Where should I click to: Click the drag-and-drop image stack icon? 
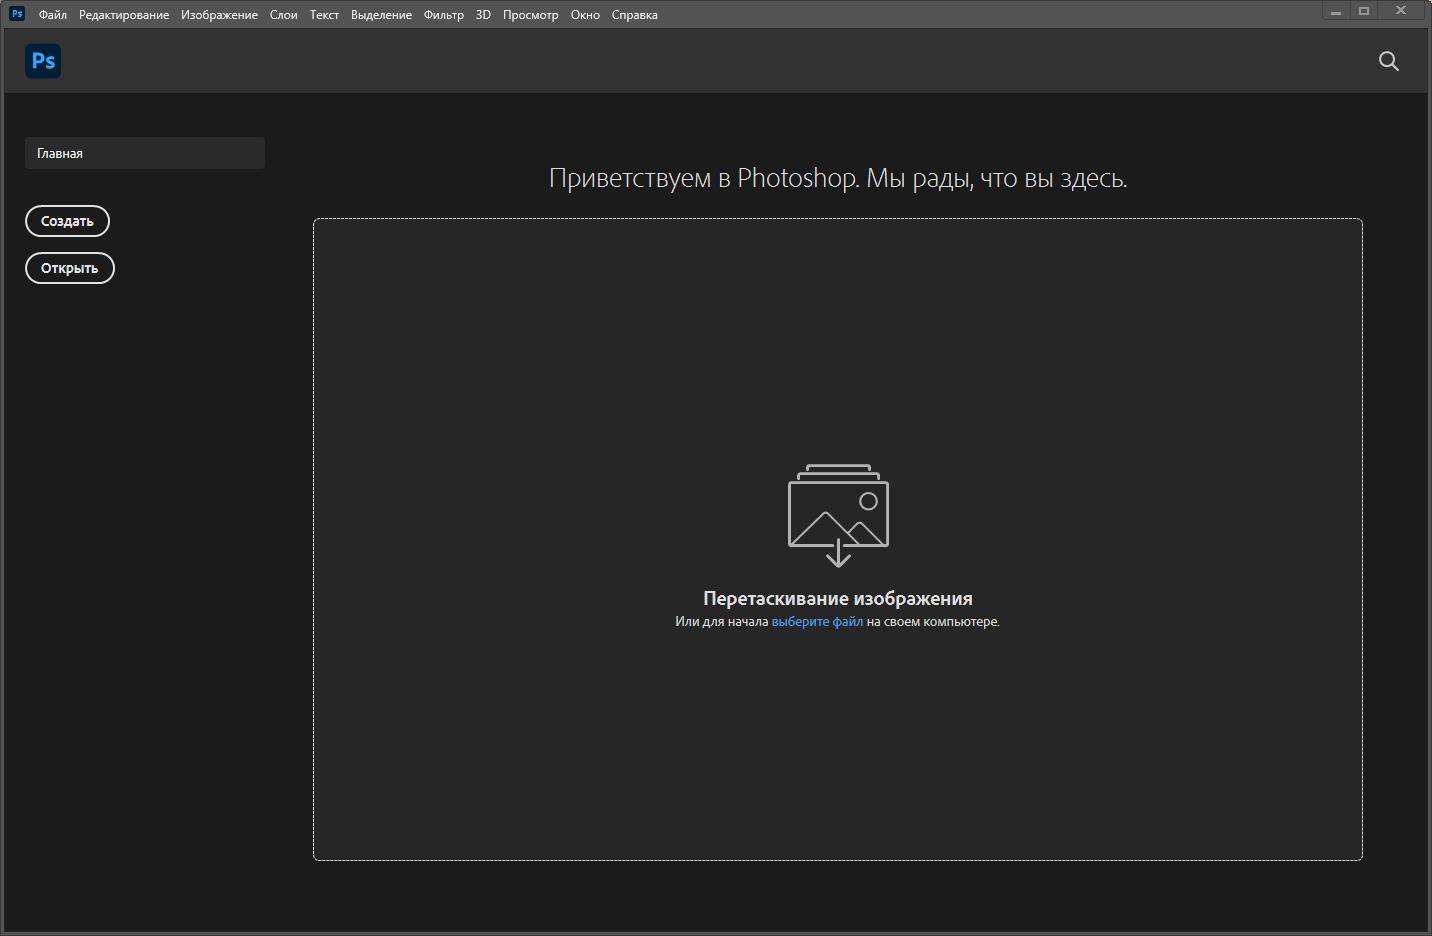click(x=838, y=515)
